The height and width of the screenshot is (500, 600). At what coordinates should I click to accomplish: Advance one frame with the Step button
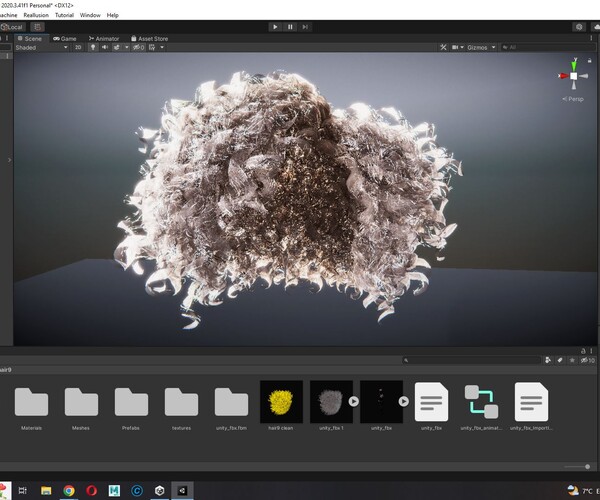305,27
